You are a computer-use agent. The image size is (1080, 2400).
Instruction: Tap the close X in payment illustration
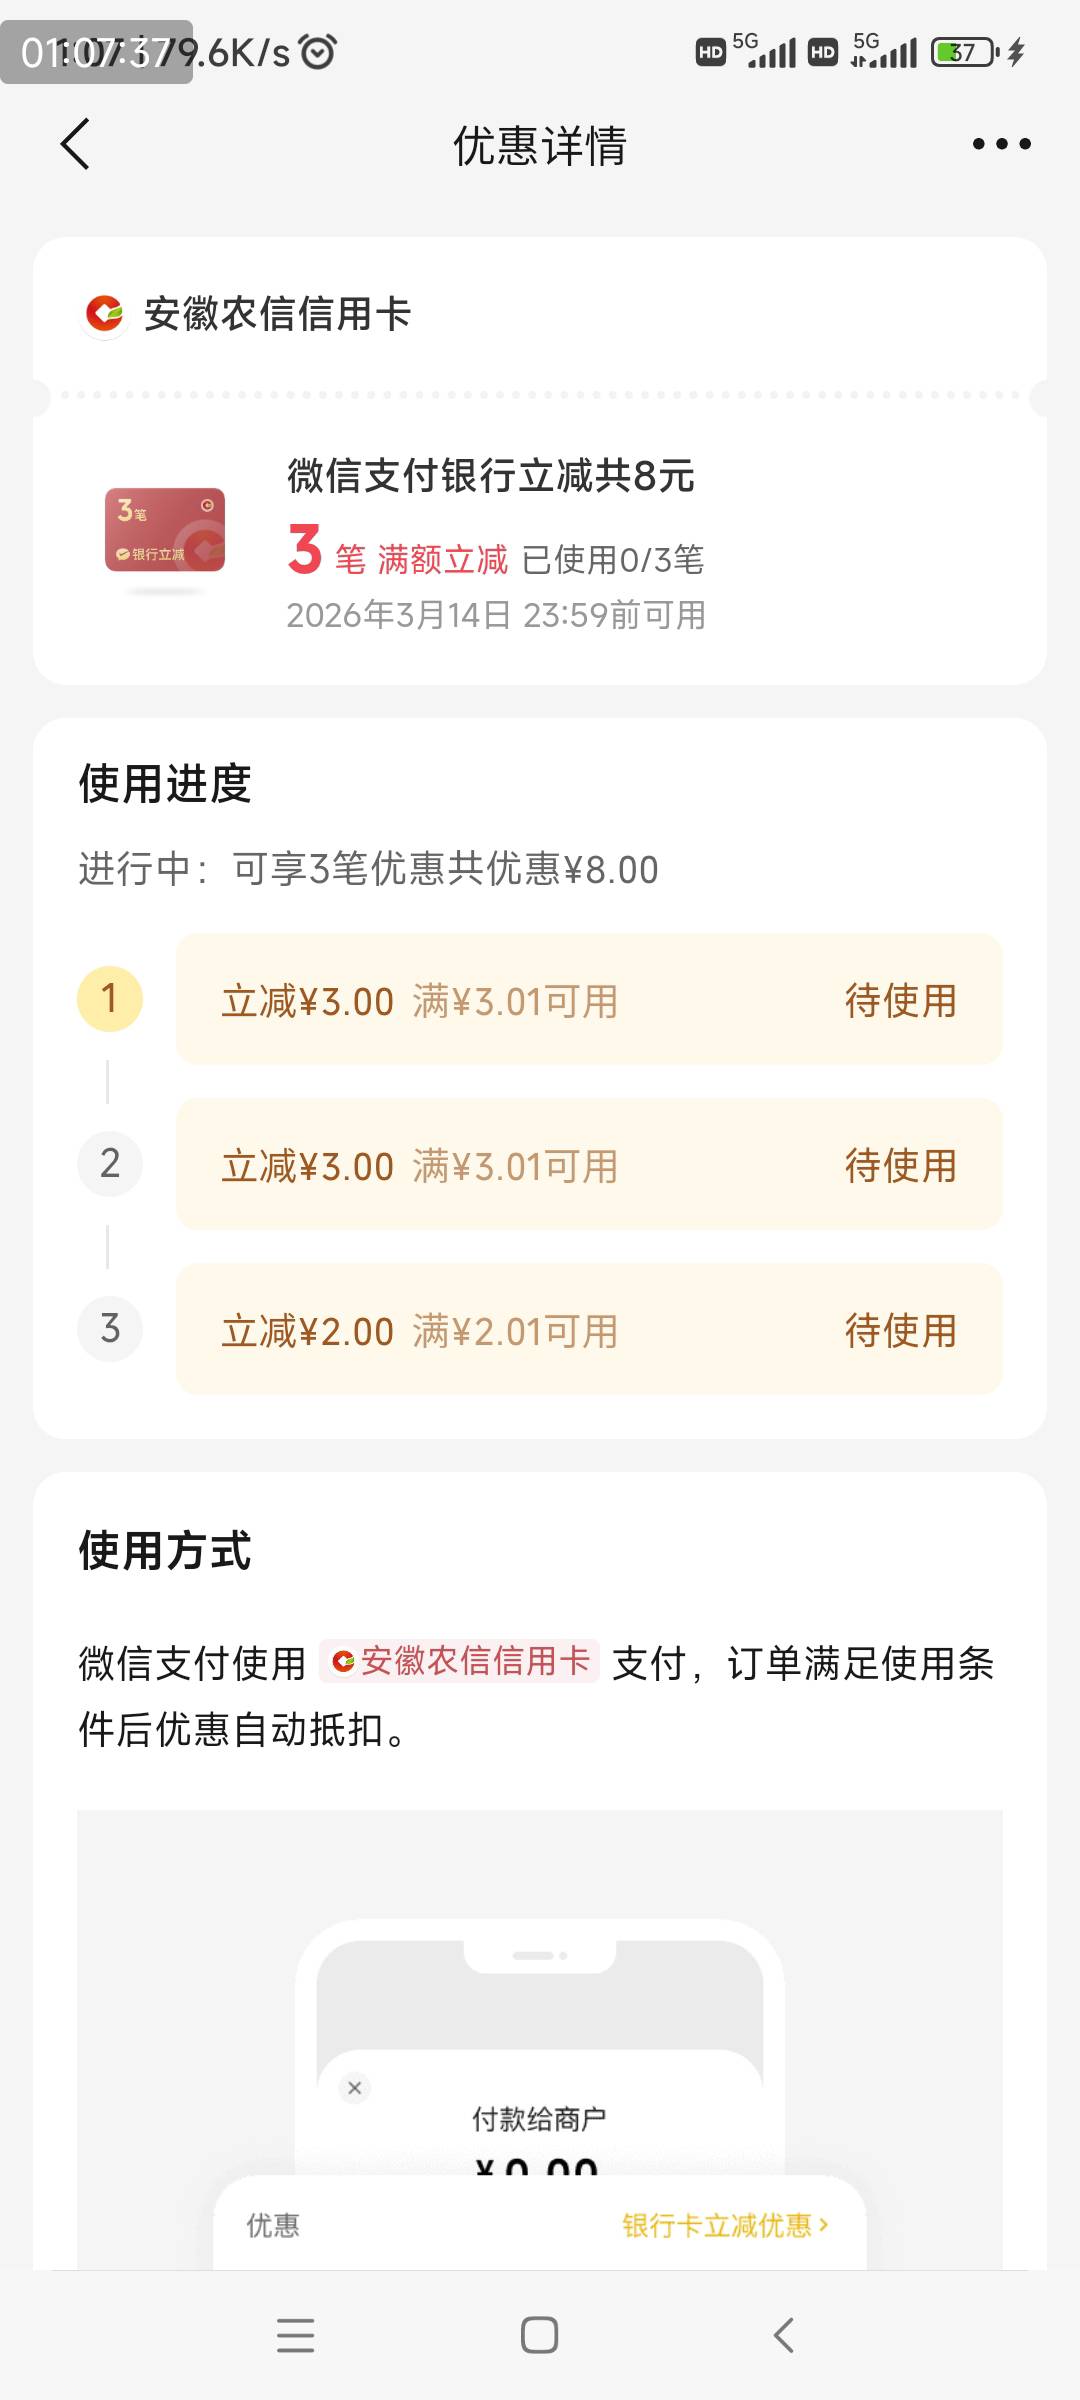point(354,2088)
